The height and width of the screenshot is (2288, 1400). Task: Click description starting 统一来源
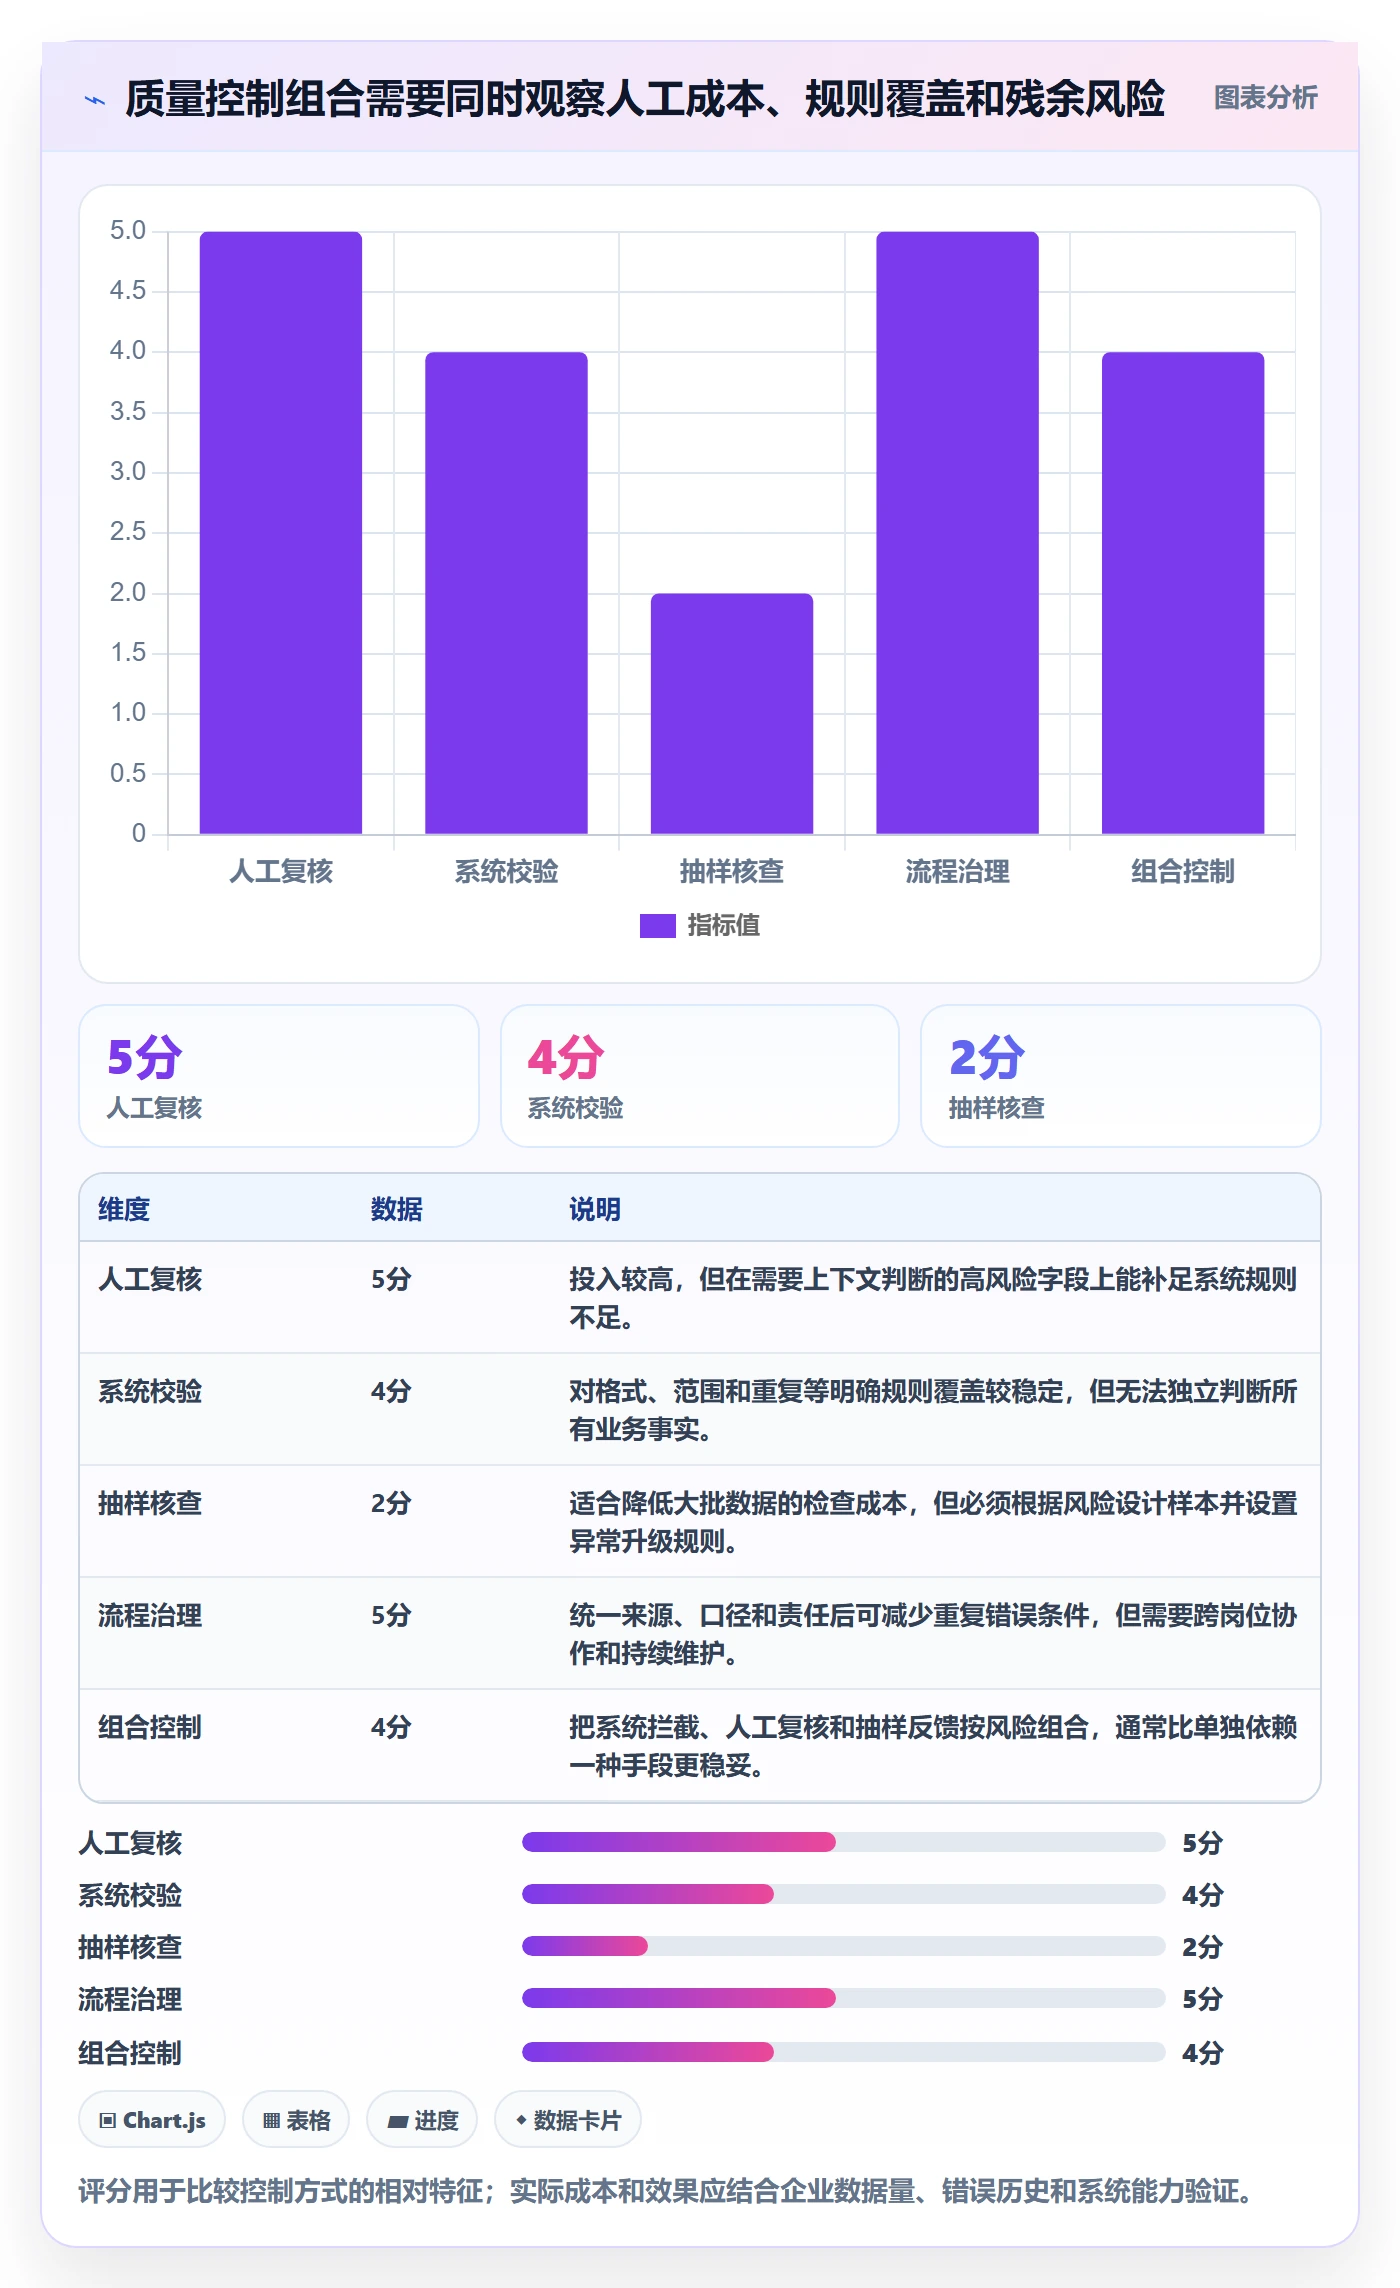933,1634
